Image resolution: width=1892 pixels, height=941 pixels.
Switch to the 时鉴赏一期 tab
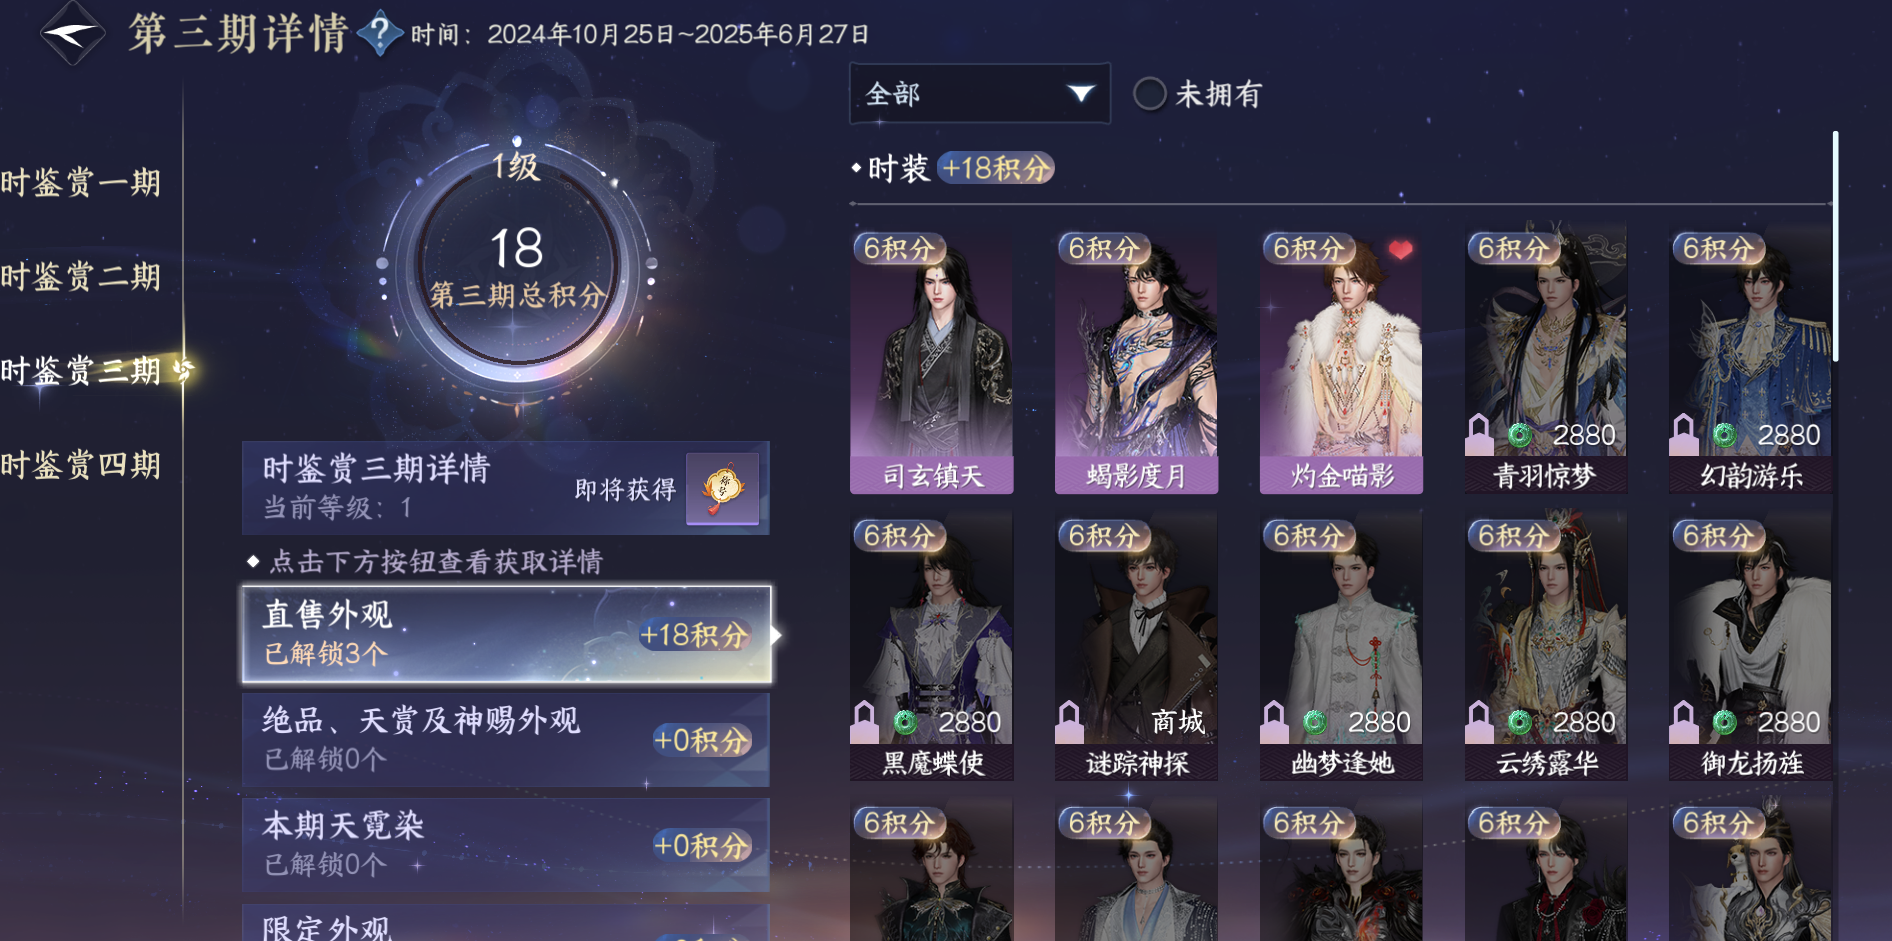pyautogui.click(x=81, y=183)
